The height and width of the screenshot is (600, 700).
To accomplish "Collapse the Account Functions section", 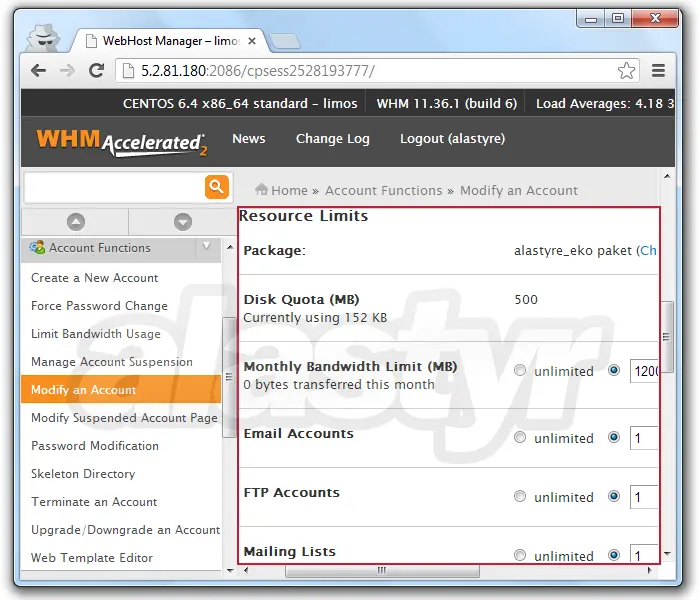I will coord(207,246).
